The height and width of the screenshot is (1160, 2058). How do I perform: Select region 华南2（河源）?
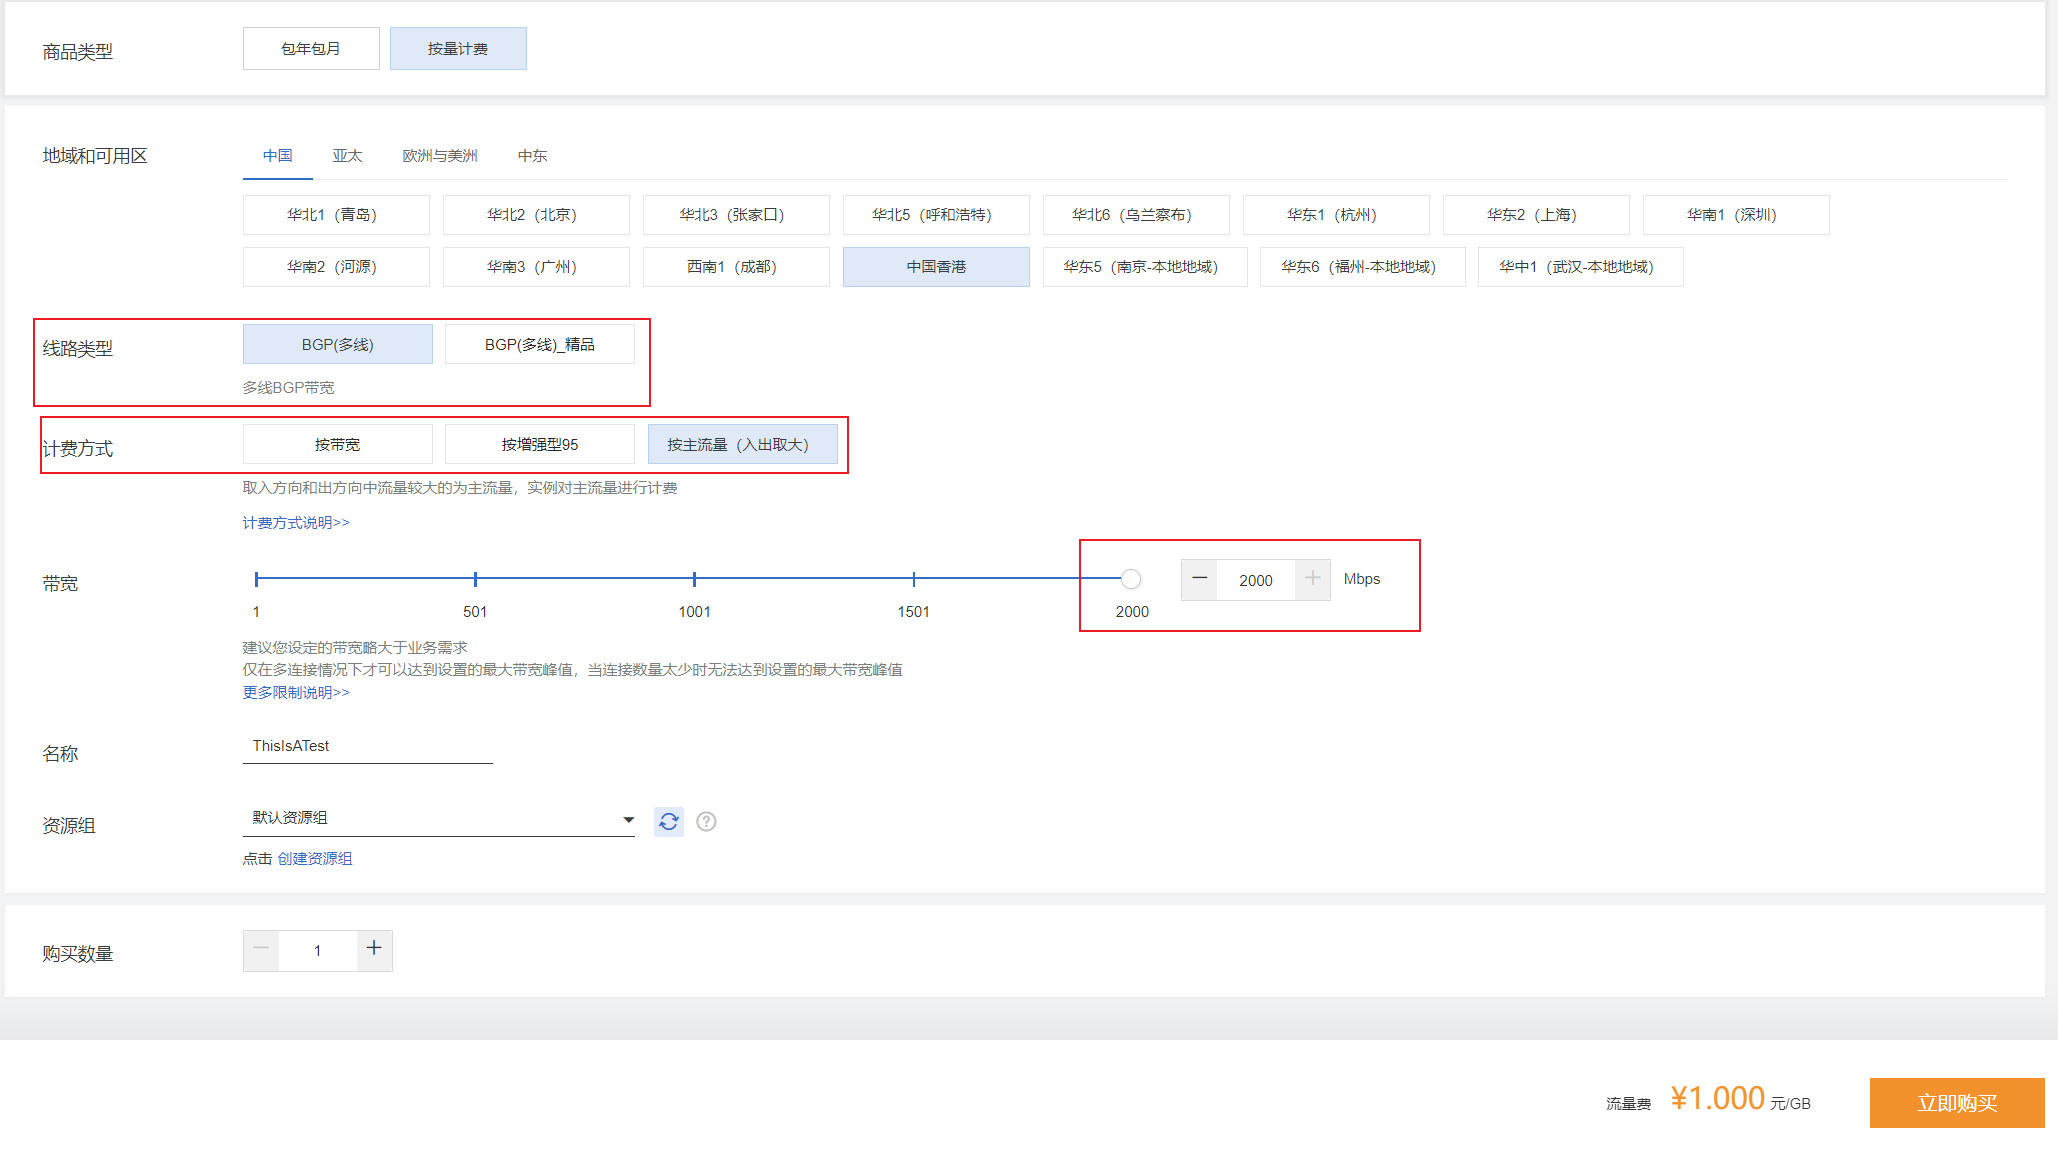336,267
